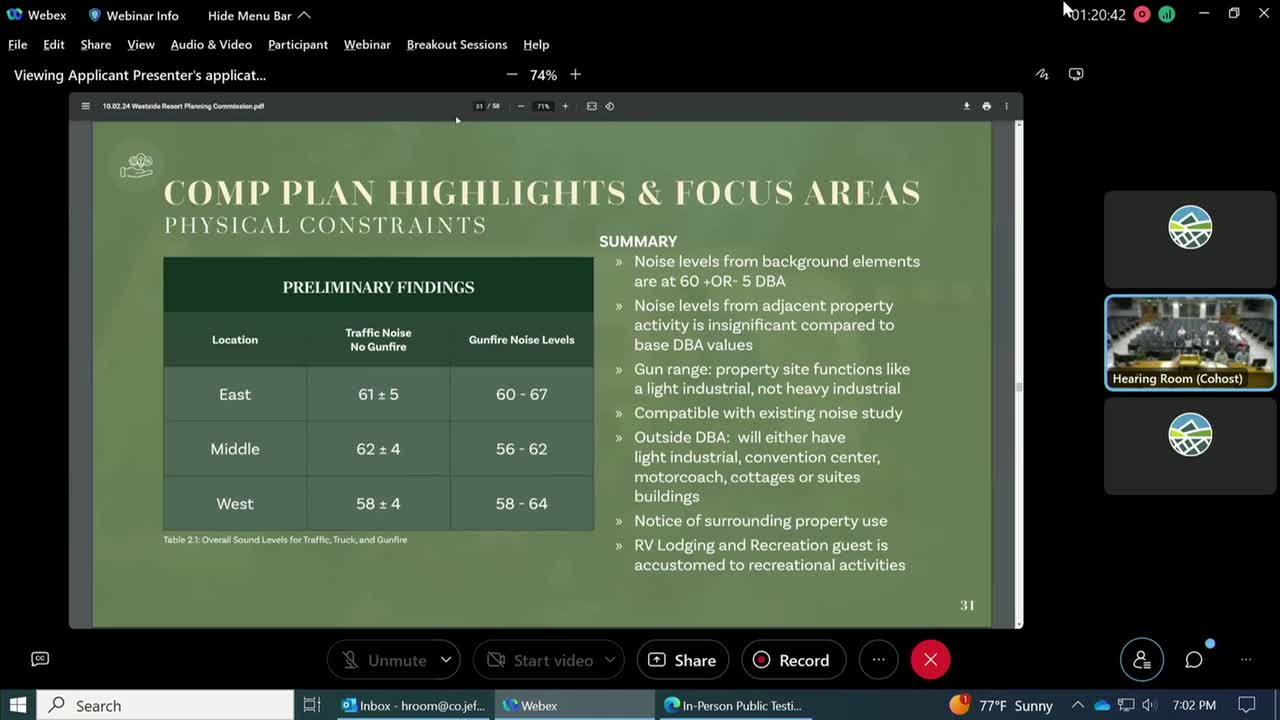
Task: Open the Edit menu
Action: 53,44
